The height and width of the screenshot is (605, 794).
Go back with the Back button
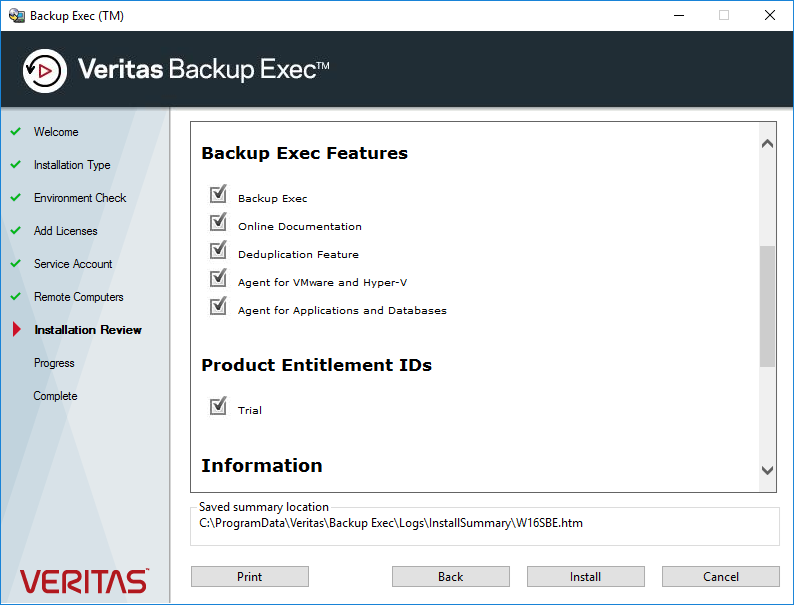(x=451, y=577)
